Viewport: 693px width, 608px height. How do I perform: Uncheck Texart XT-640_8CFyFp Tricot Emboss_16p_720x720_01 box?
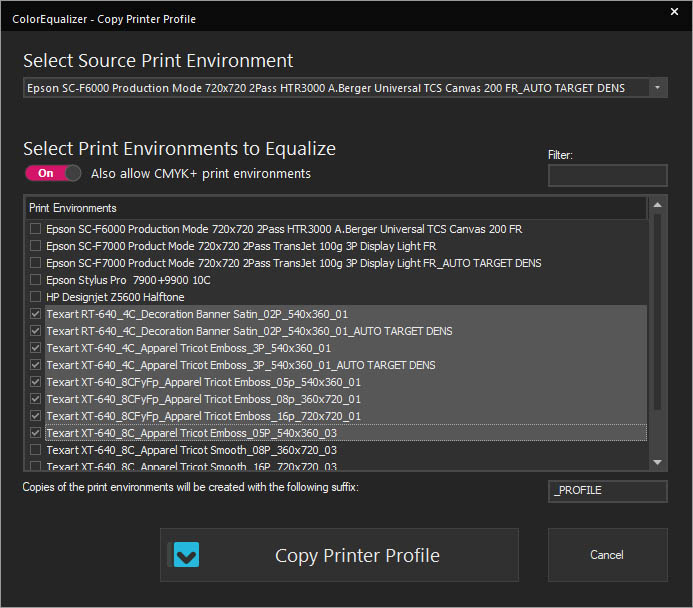pyautogui.click(x=35, y=416)
